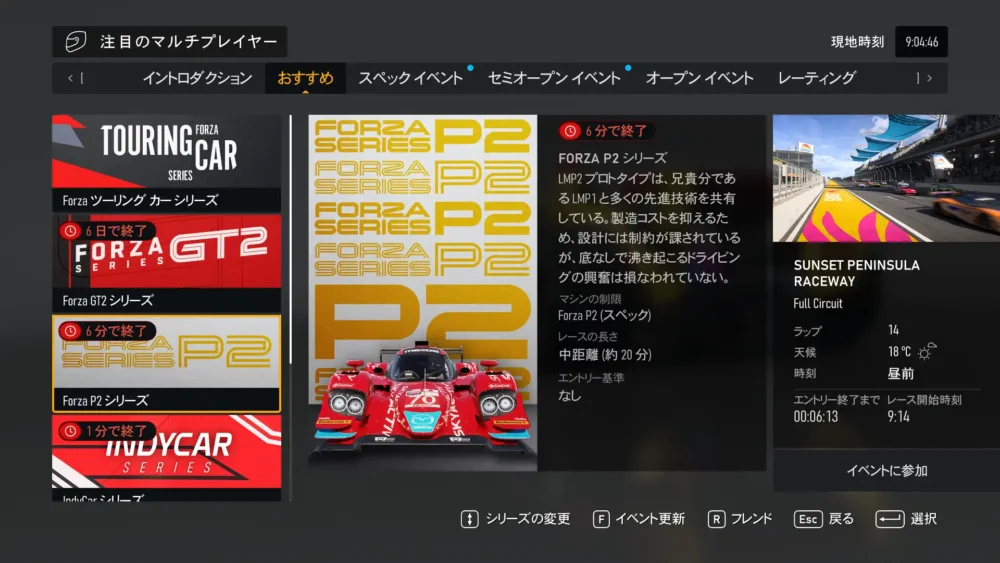Select the Forza ツーリング カー シリーズ tile

pyautogui.click(x=167, y=163)
